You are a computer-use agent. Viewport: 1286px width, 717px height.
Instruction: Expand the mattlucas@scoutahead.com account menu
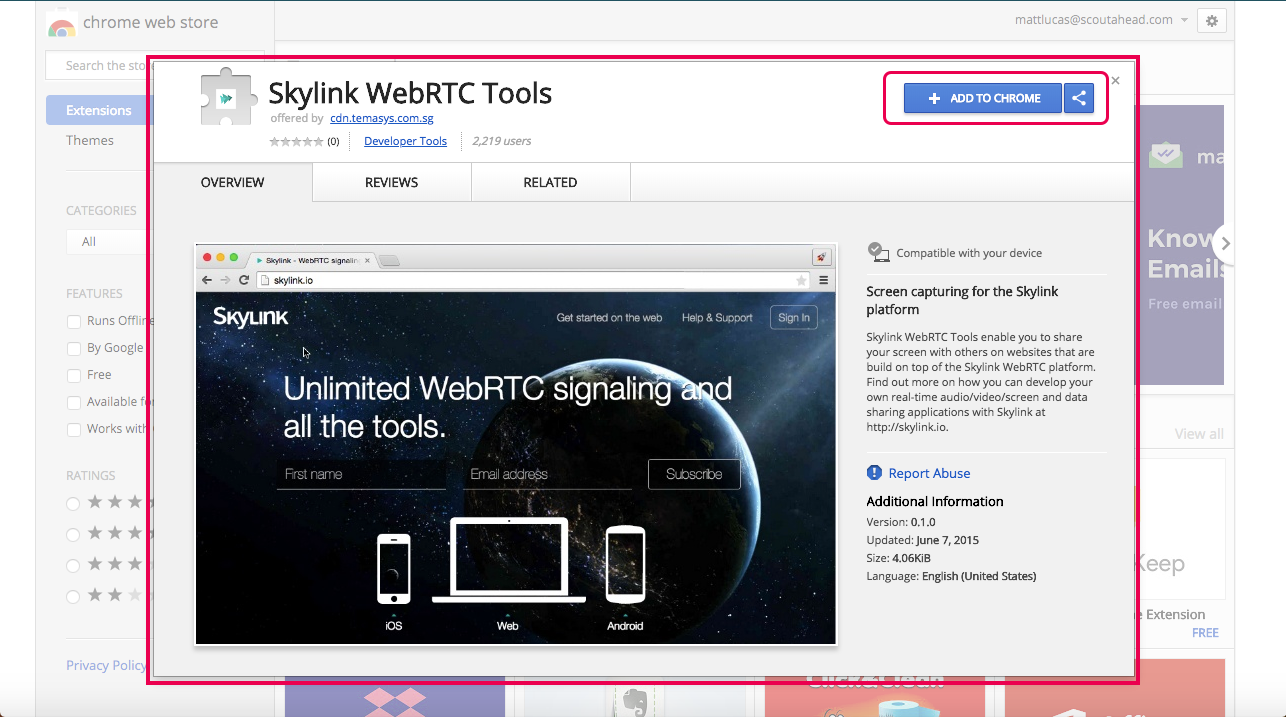pos(1100,20)
